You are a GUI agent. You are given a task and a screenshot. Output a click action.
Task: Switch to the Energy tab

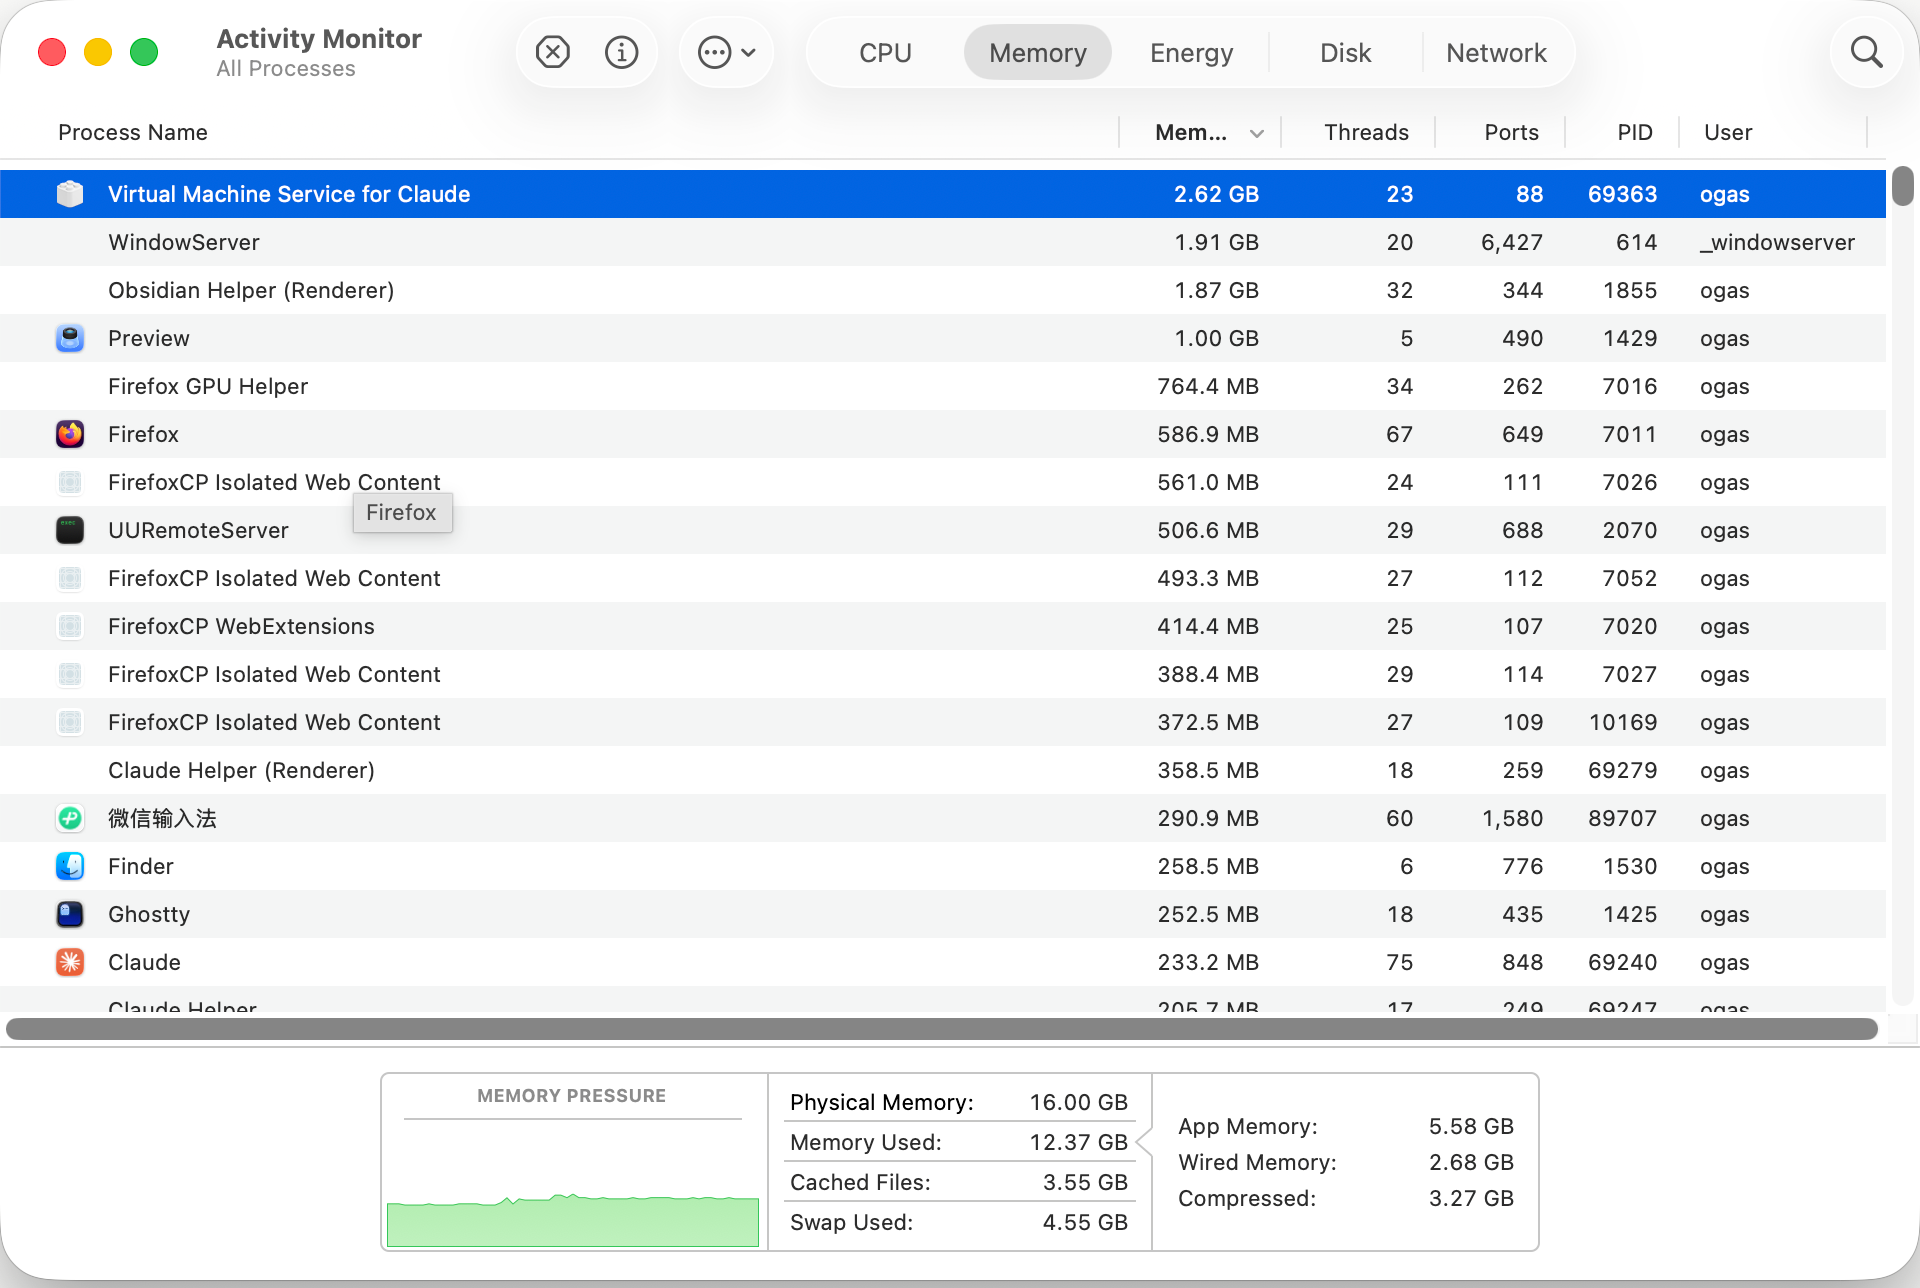coord(1191,53)
